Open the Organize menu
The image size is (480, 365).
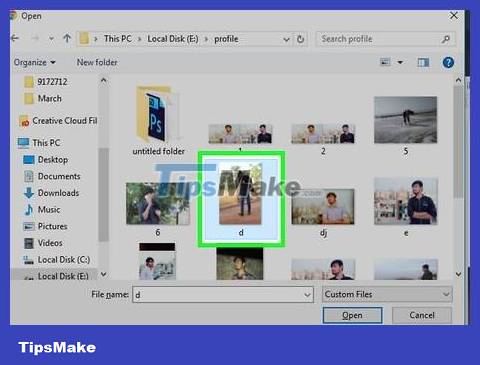click(34, 62)
